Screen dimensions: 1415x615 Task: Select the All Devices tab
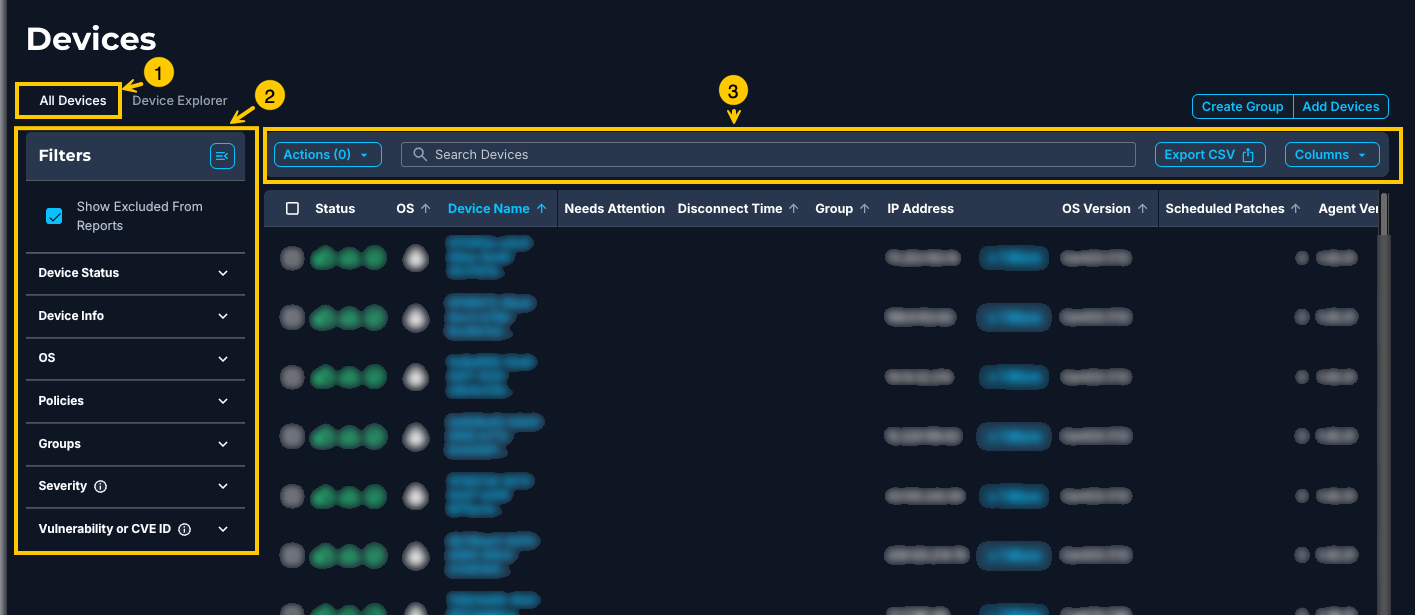pos(73,101)
